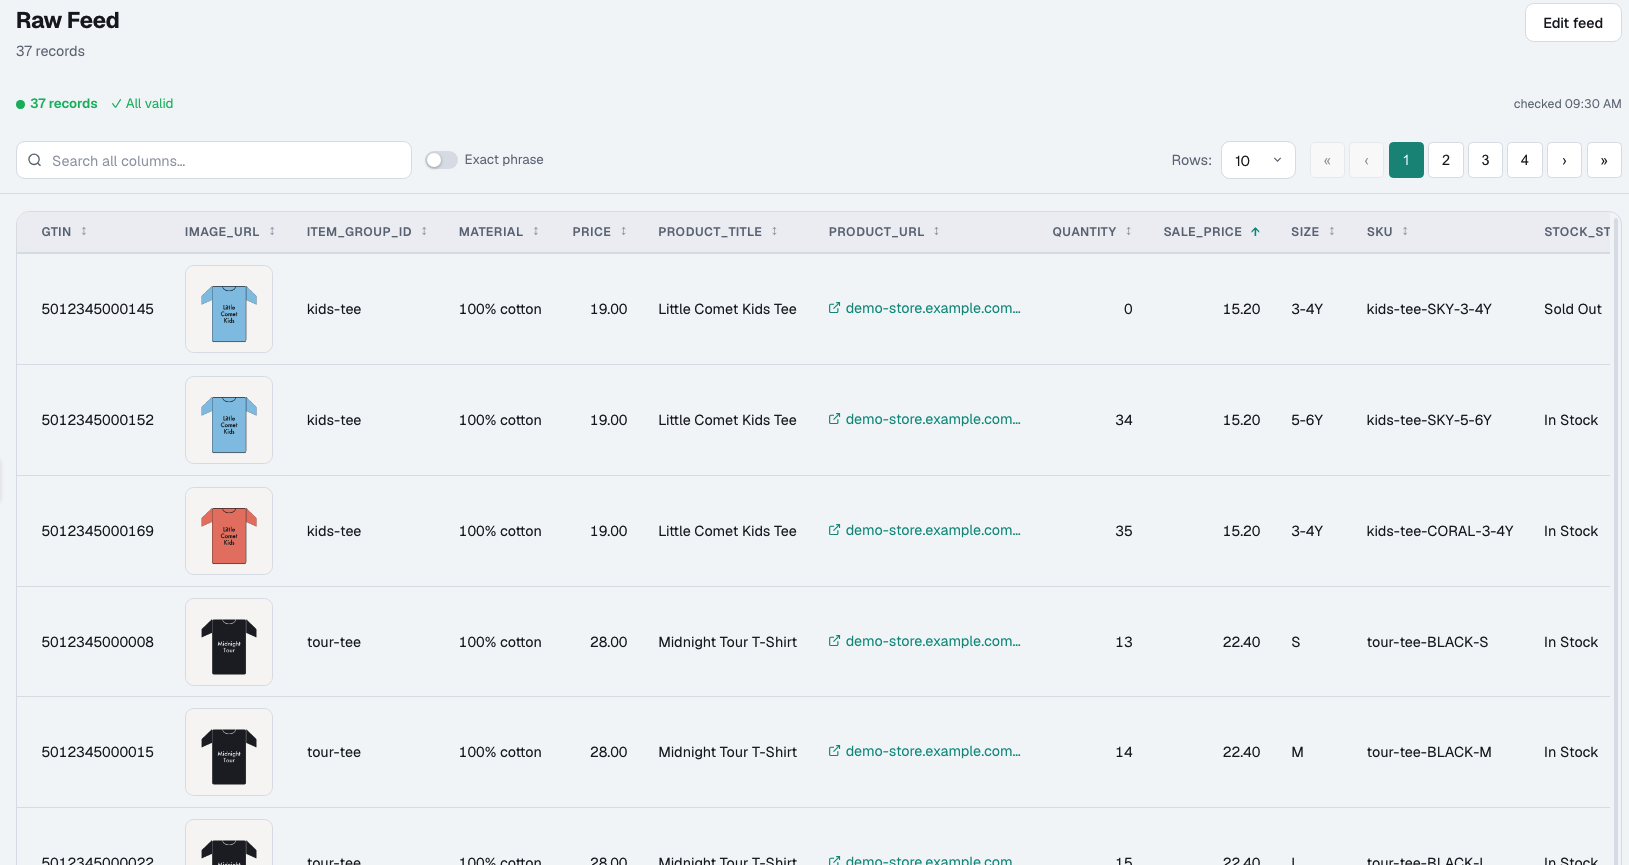Open product URL for kids-tee-SKY-5-6Y

point(924,419)
